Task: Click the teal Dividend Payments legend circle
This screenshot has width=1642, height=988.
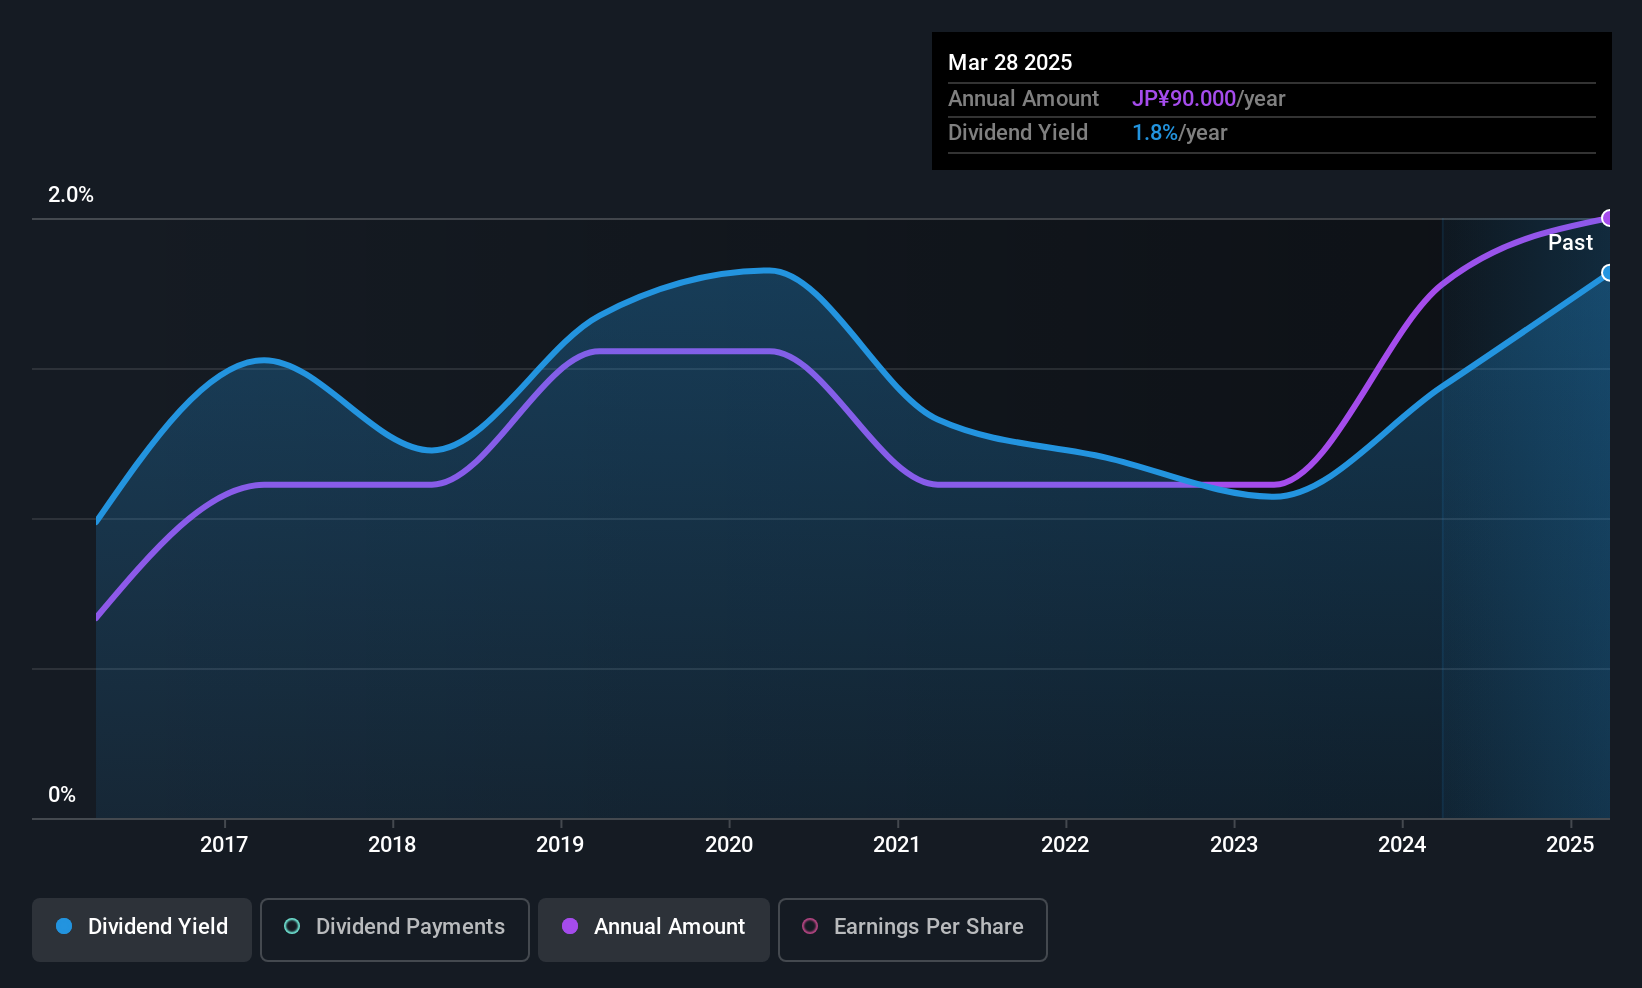Action: click(292, 926)
